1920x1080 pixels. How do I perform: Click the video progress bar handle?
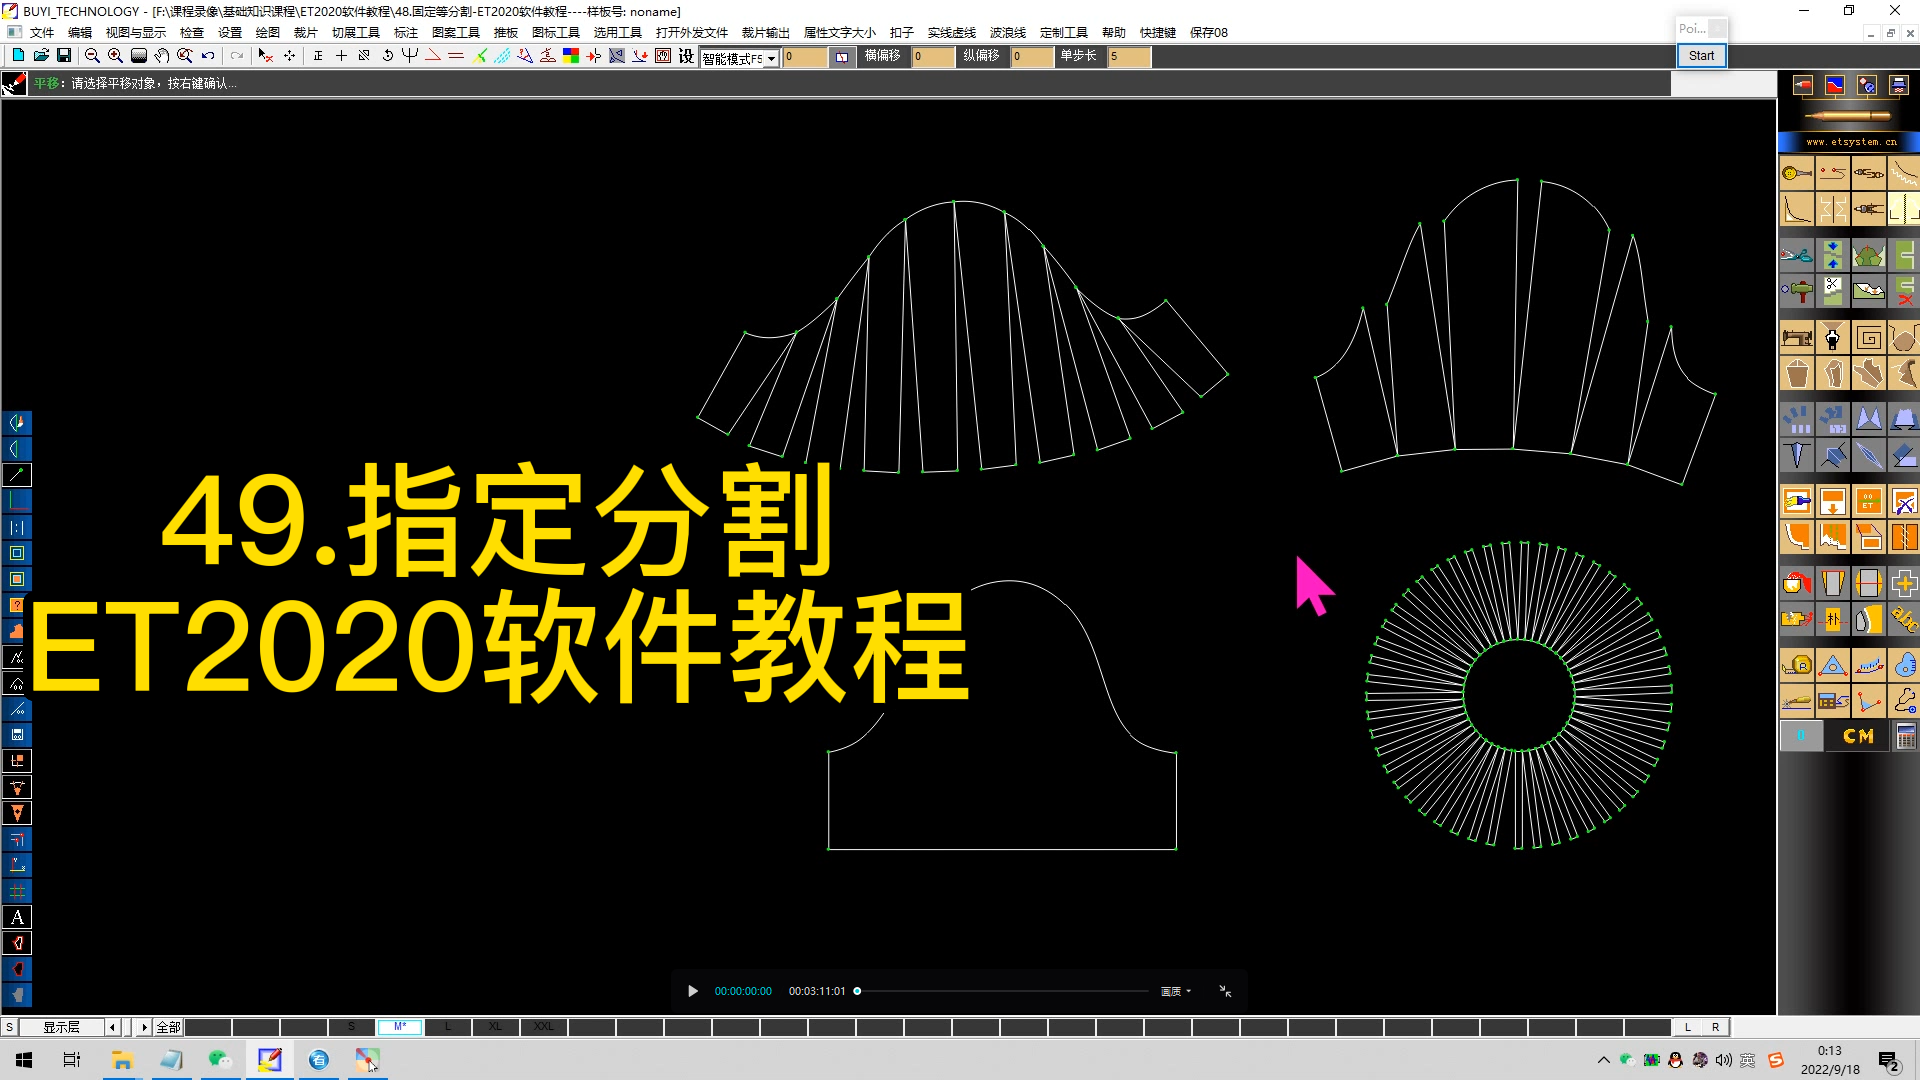(x=857, y=991)
